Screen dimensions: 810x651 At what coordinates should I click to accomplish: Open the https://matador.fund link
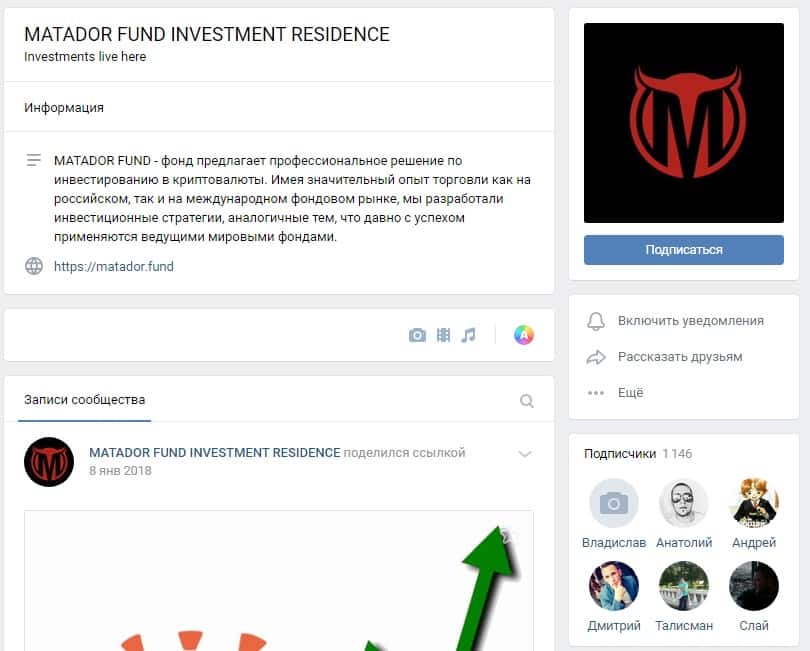[114, 267]
